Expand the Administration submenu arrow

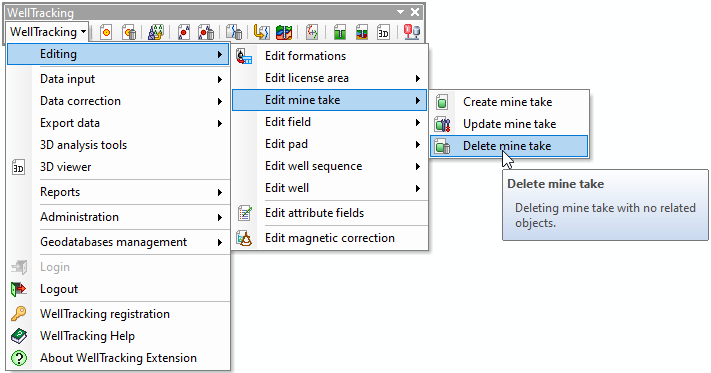pos(219,218)
